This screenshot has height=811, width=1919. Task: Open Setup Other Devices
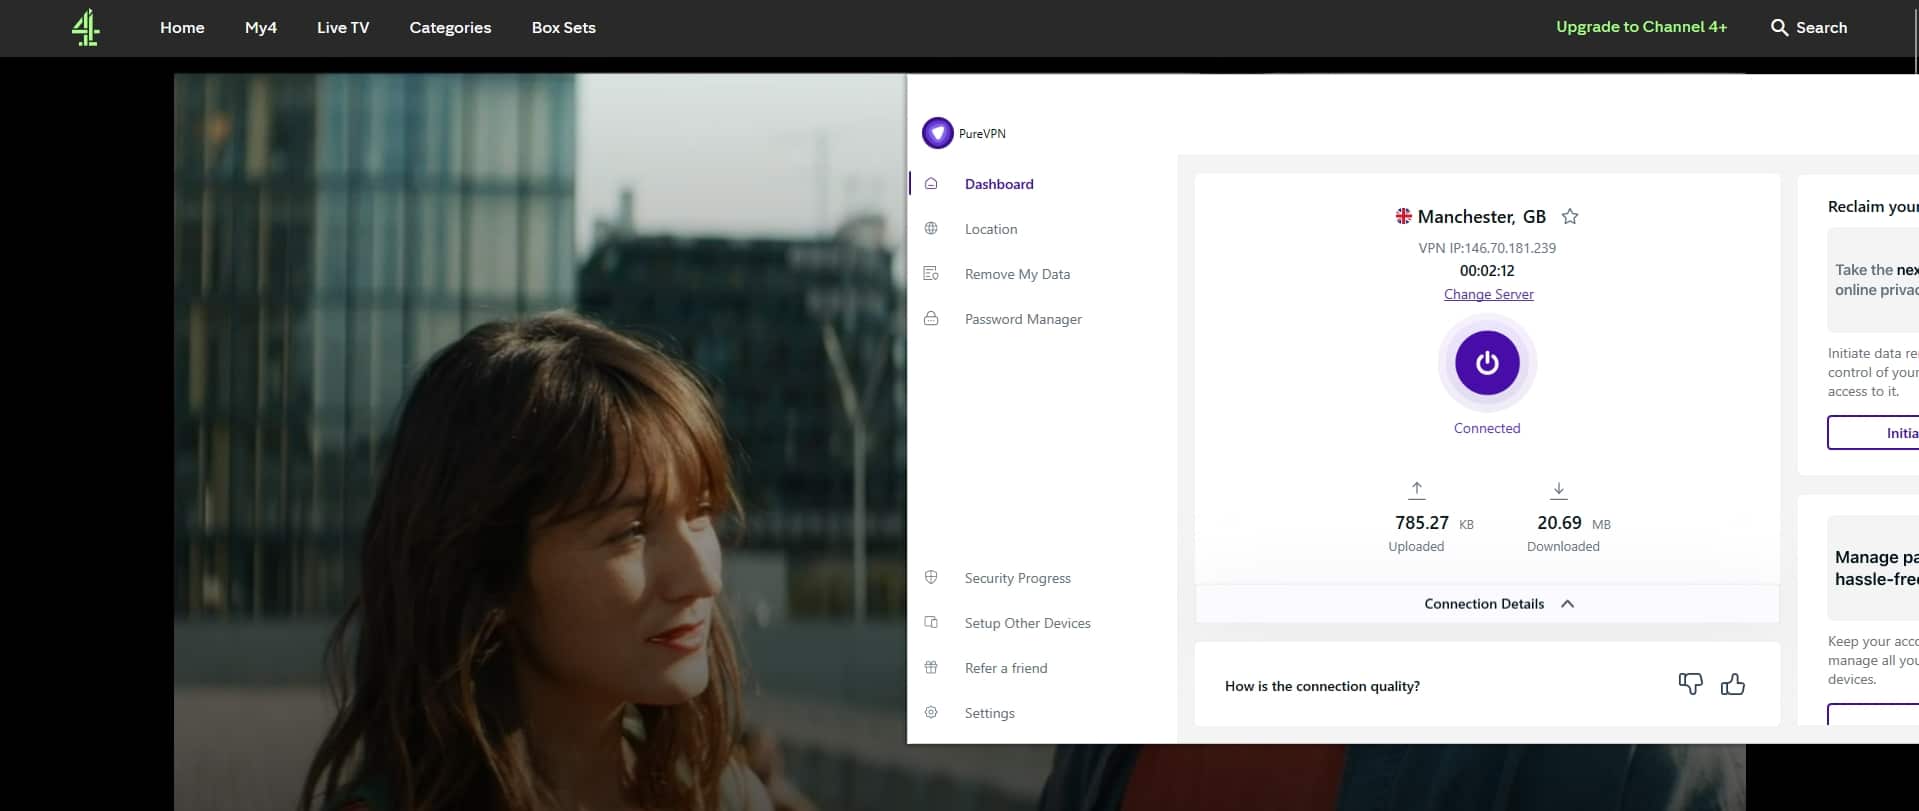coord(1027,623)
